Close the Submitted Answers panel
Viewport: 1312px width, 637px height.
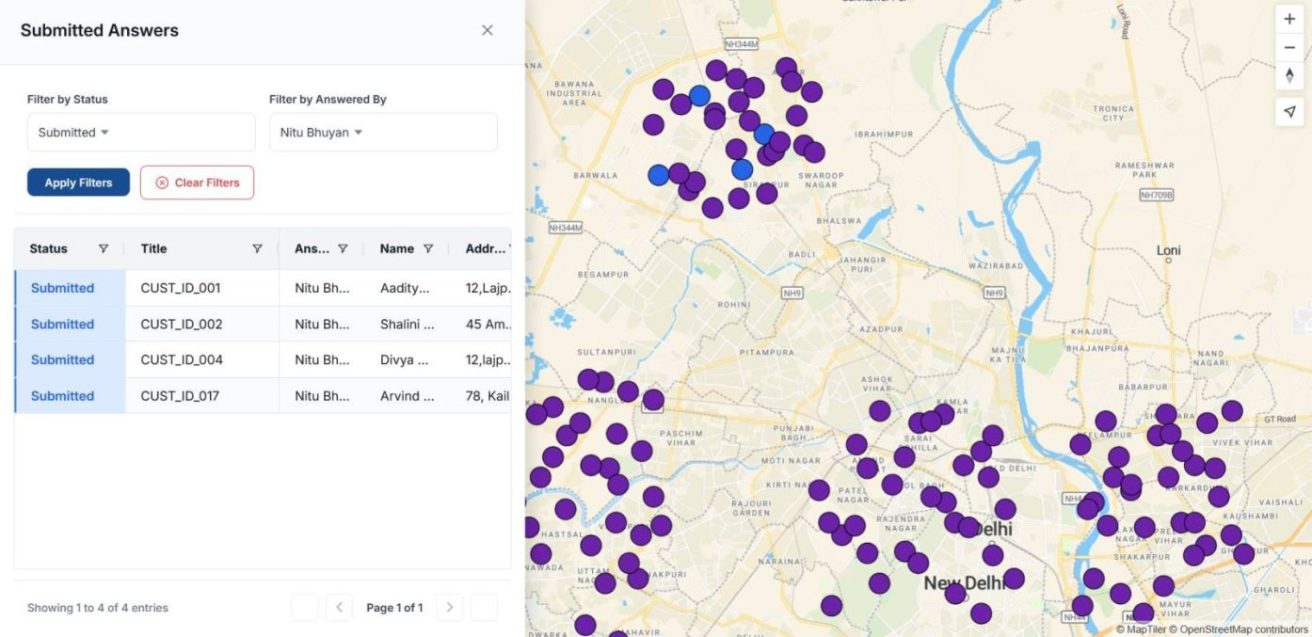[x=487, y=30]
